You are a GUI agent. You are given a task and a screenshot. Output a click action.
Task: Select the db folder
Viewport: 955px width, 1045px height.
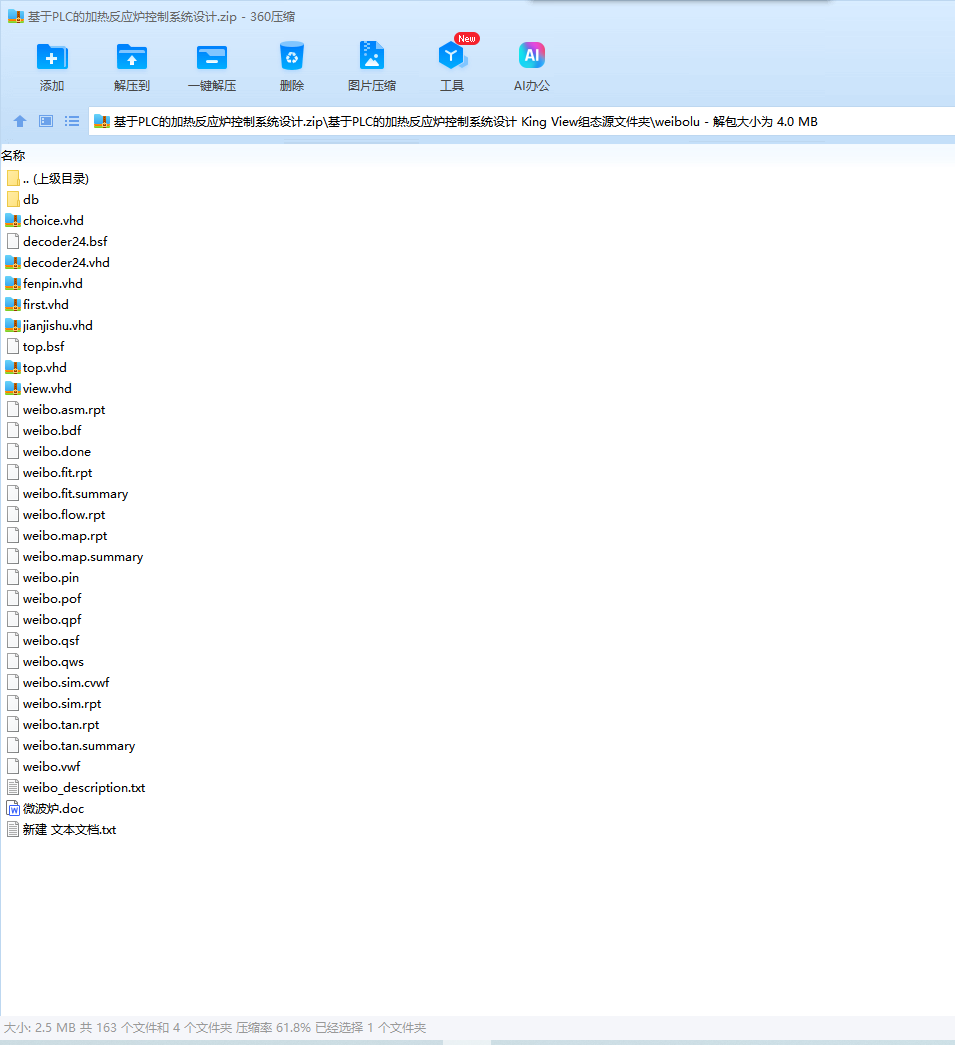tap(23, 199)
